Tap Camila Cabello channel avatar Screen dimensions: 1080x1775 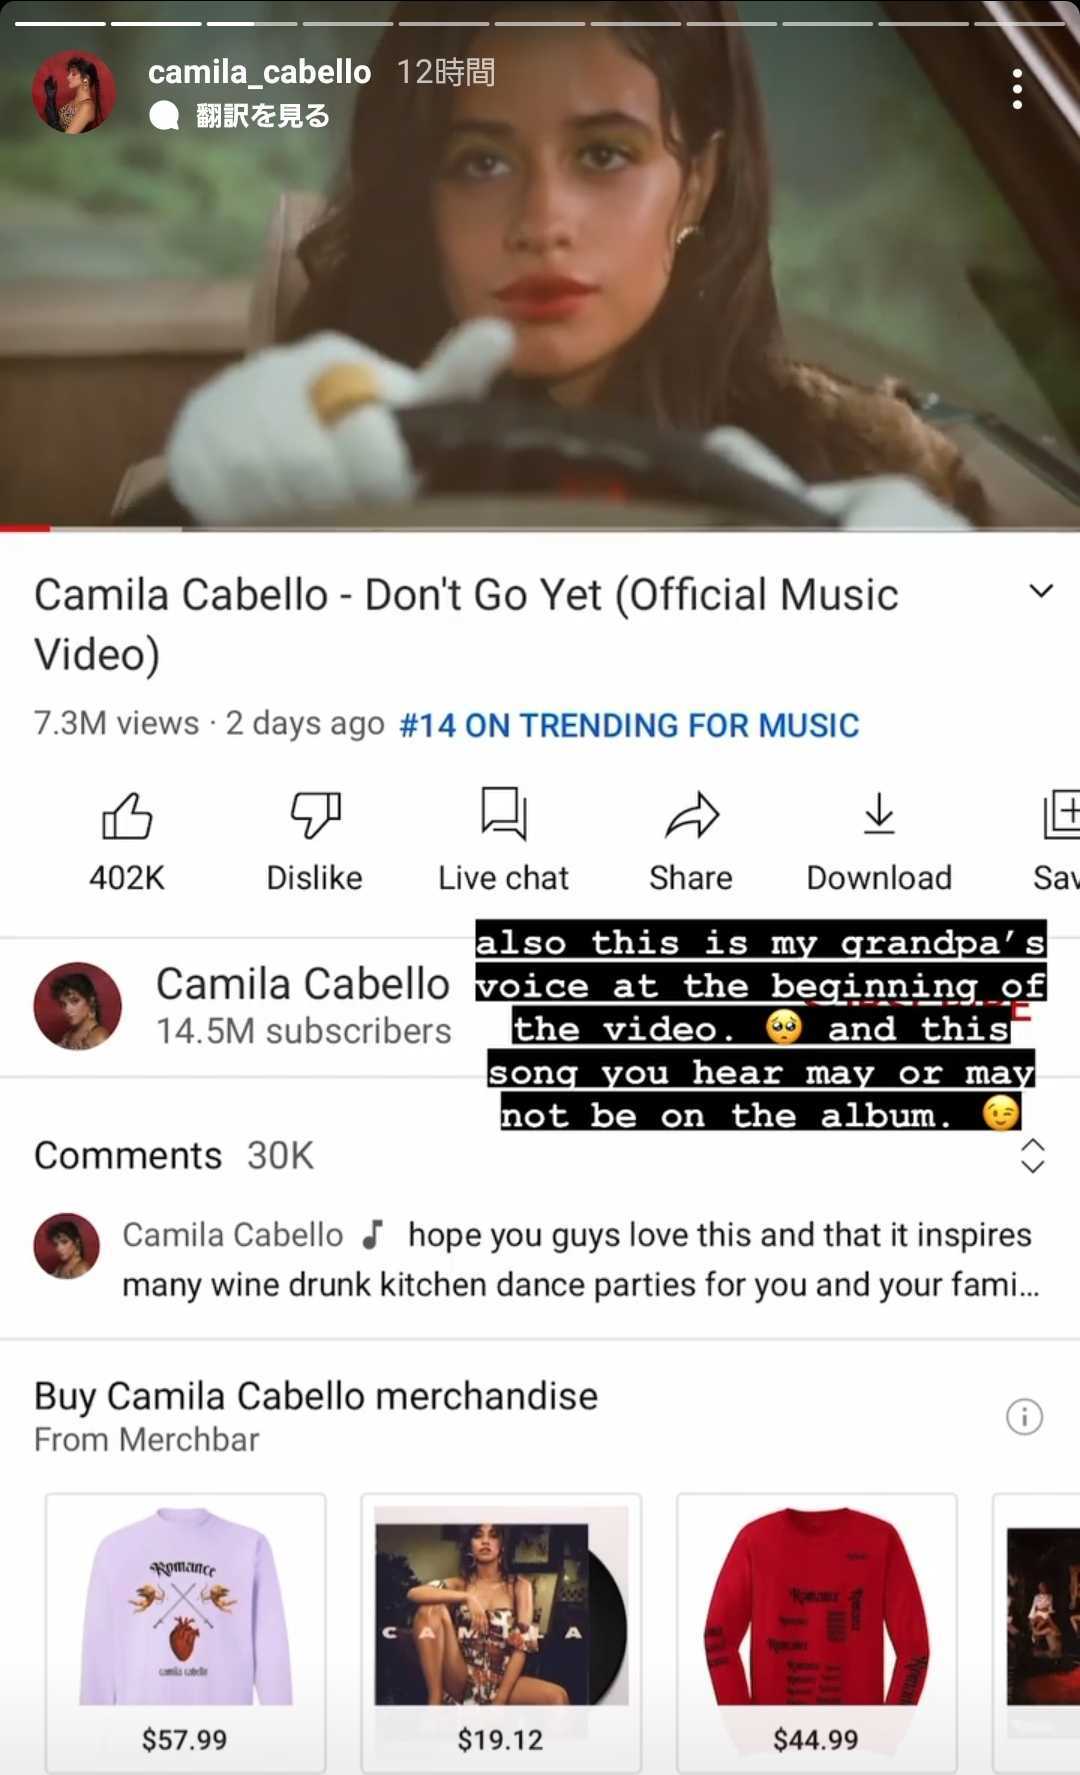click(x=78, y=1006)
